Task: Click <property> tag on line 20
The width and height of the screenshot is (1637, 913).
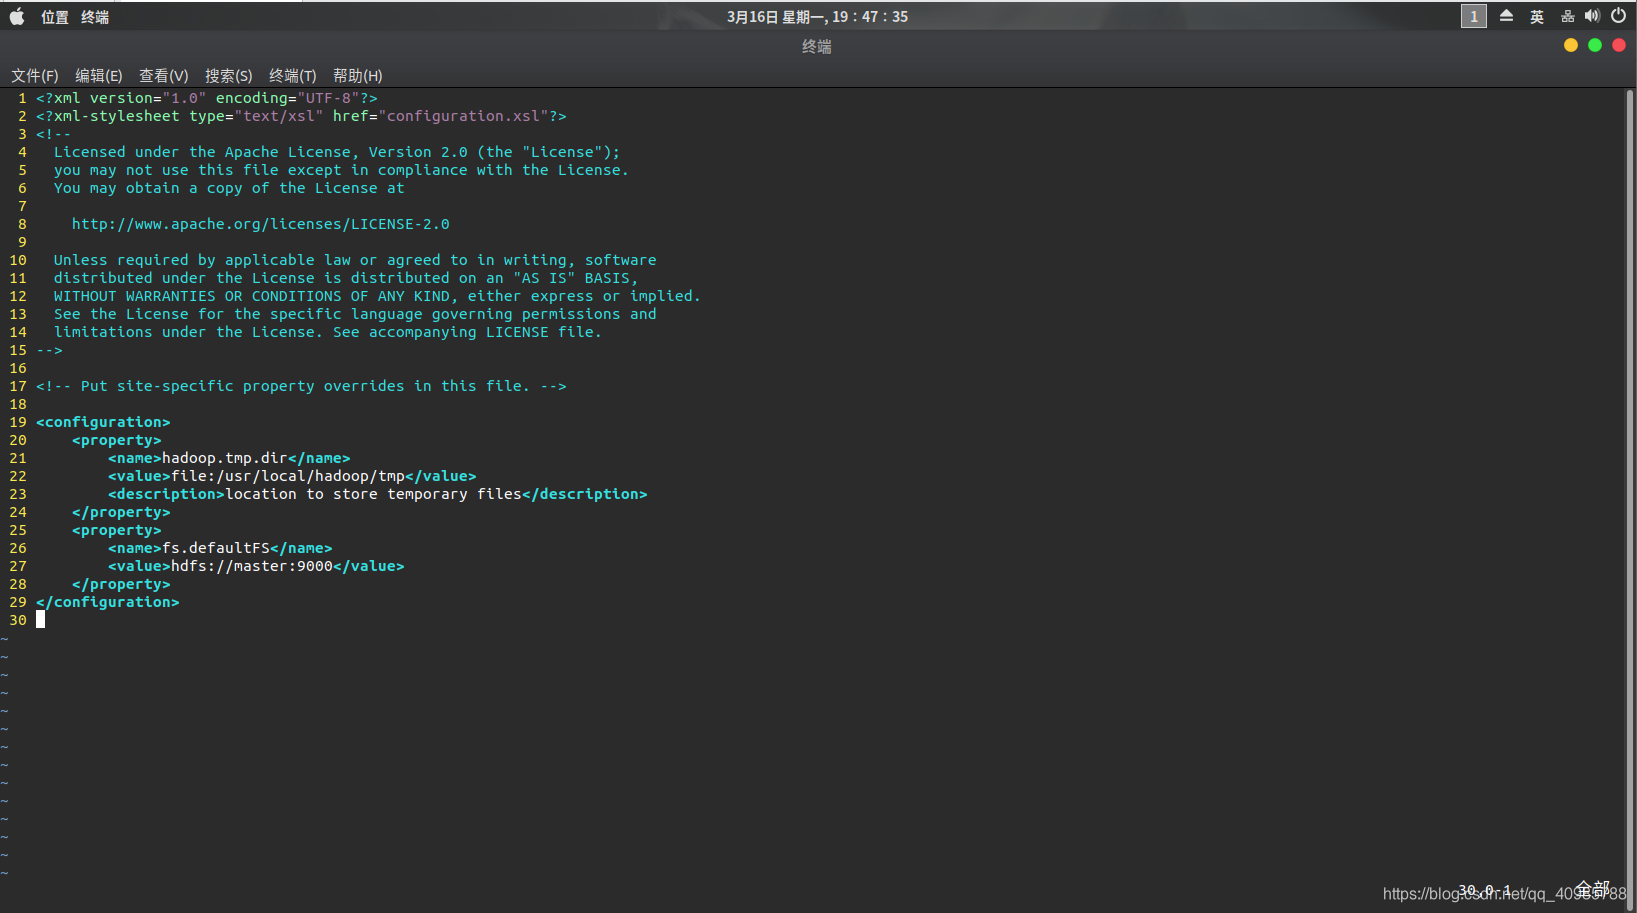Action: pos(117,440)
